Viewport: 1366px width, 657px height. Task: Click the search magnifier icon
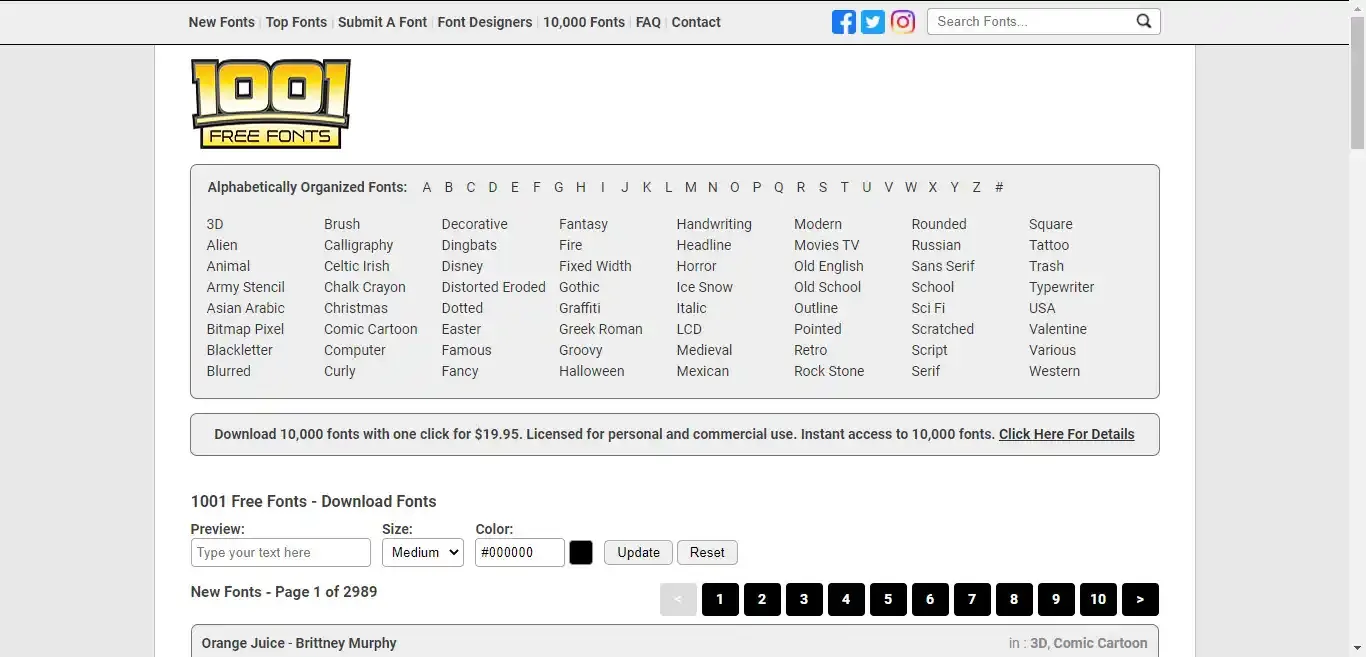[x=1144, y=21]
